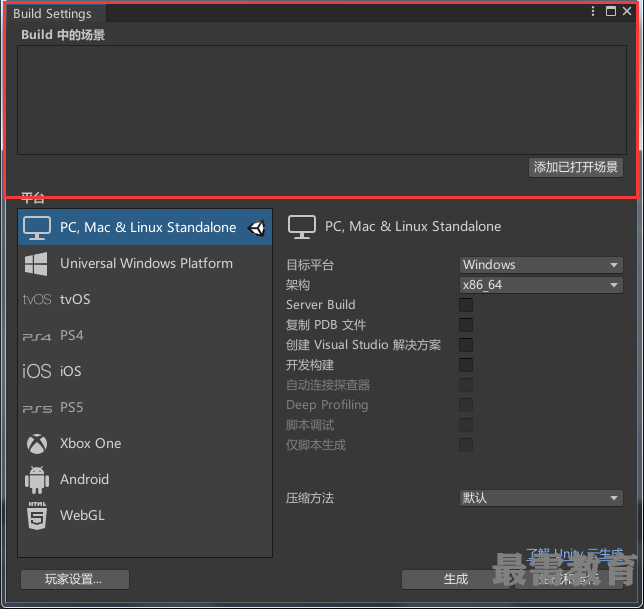Image resolution: width=644 pixels, height=609 pixels.
Task: Click the 压缩方法 label
Action: point(310,498)
